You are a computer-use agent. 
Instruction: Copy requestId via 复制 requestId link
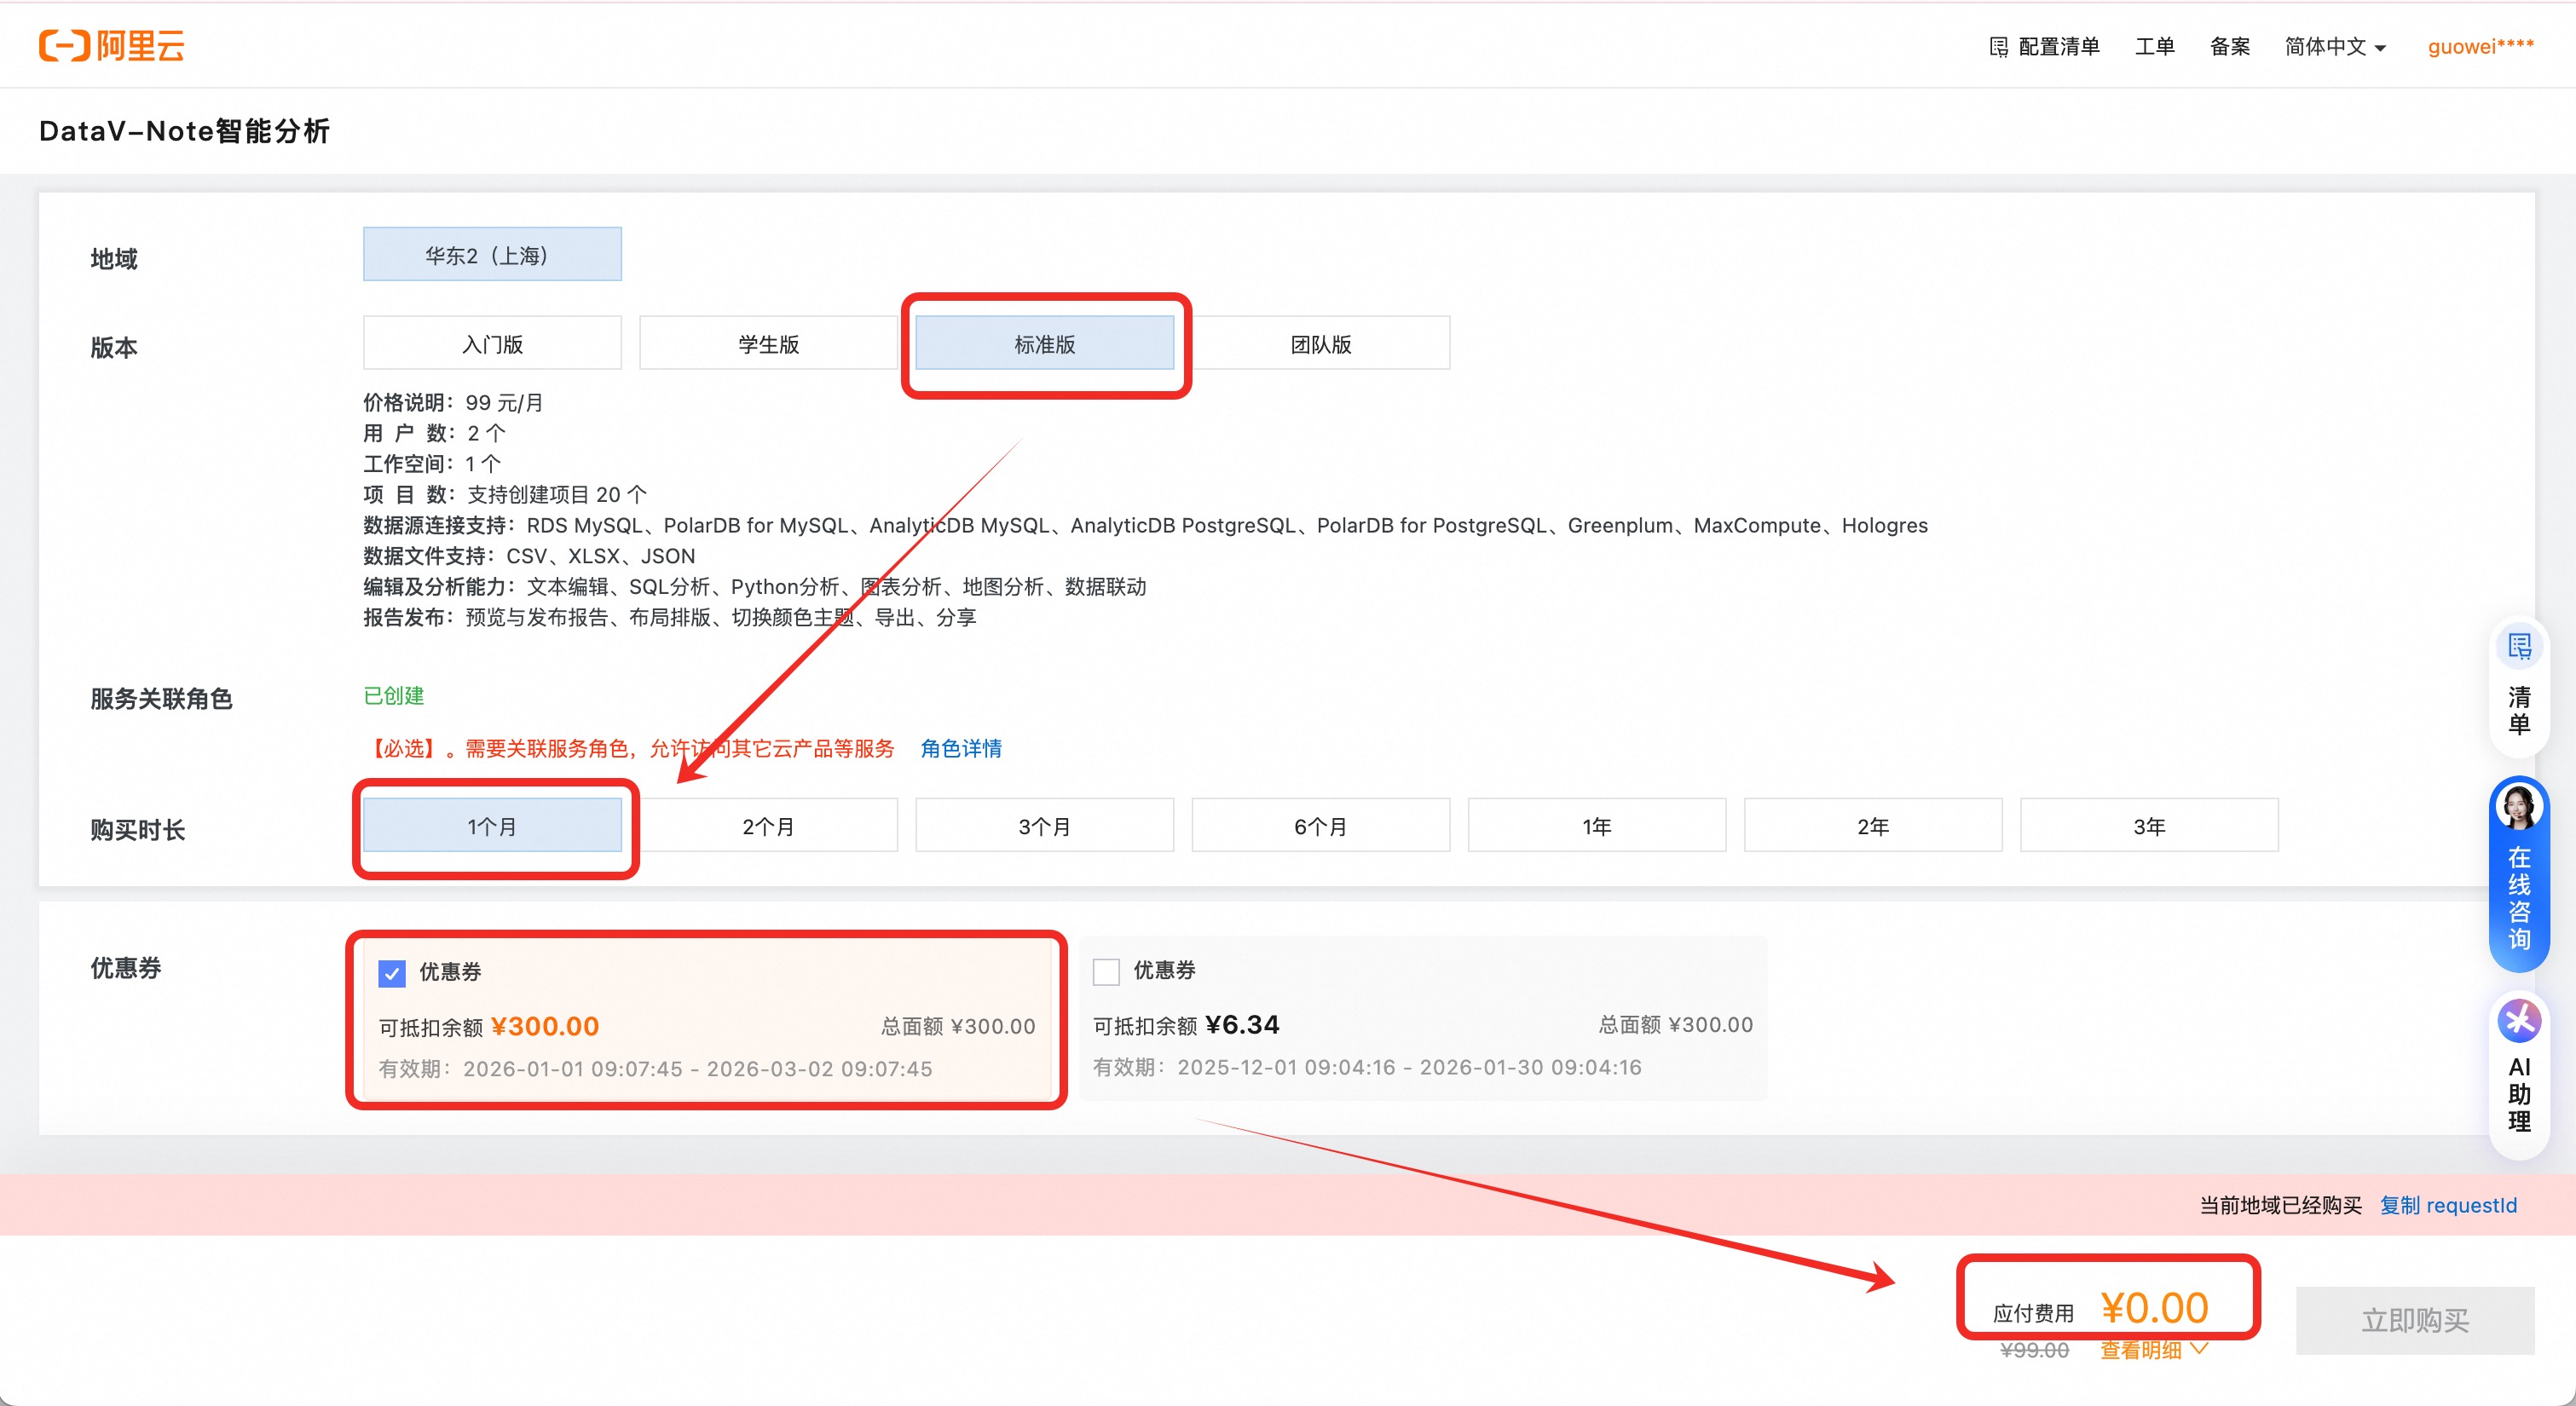pyautogui.click(x=2447, y=1205)
